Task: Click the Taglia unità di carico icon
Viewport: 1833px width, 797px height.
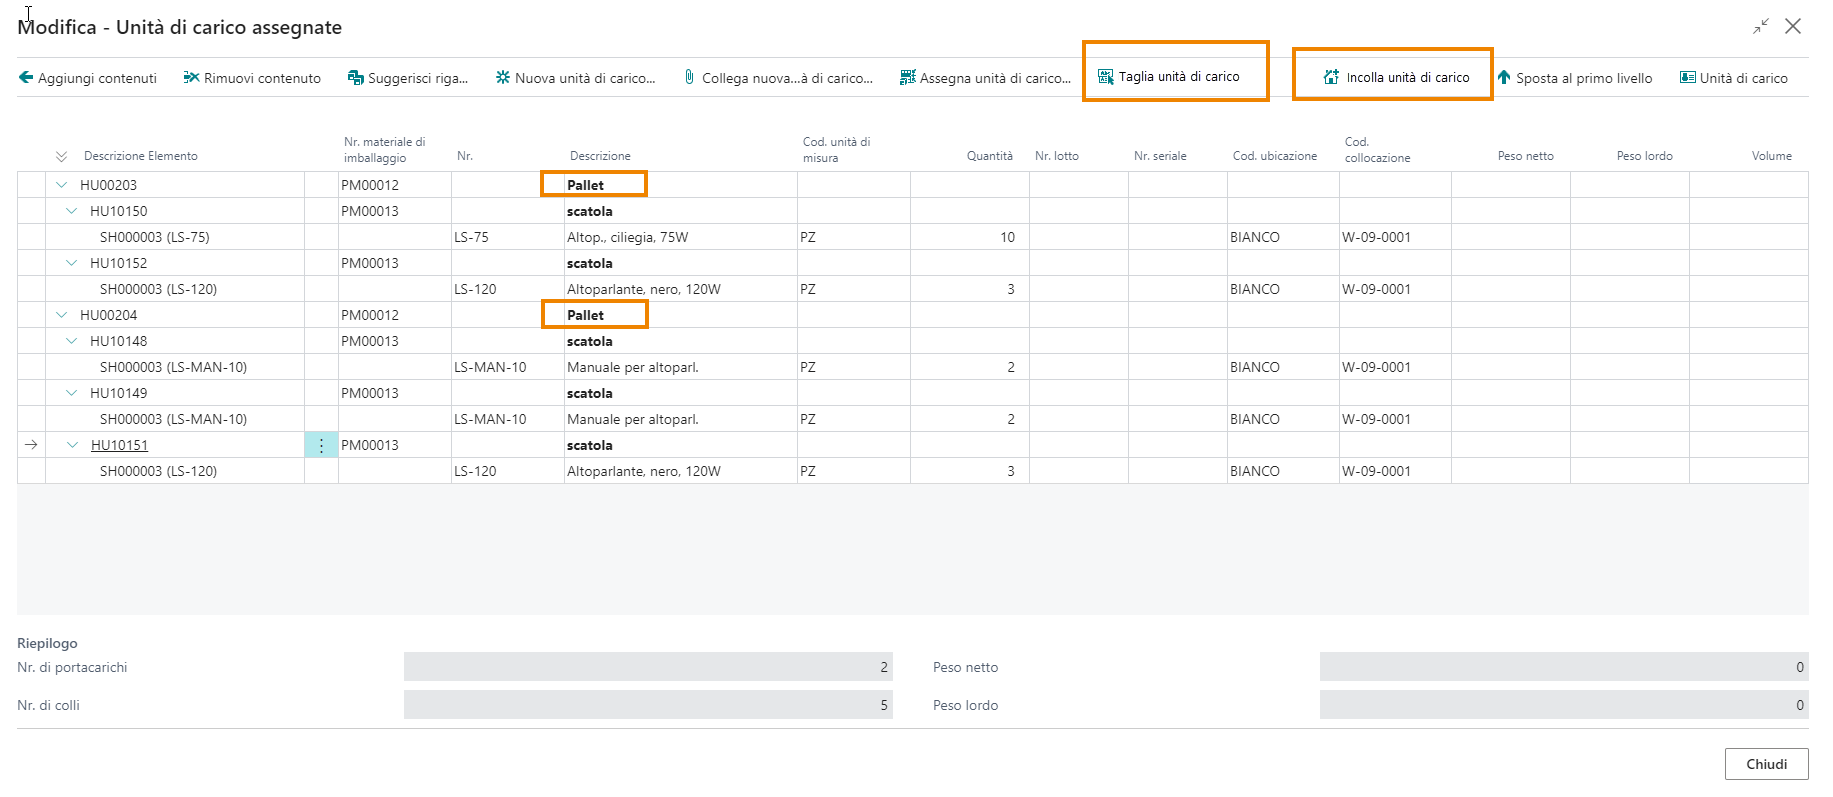Action: (1106, 76)
